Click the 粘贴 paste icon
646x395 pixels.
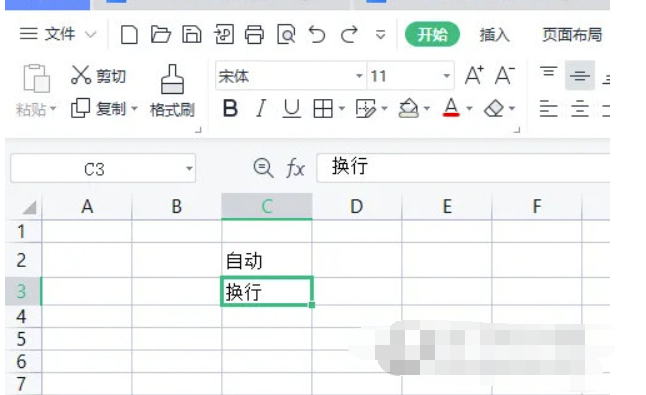37,78
